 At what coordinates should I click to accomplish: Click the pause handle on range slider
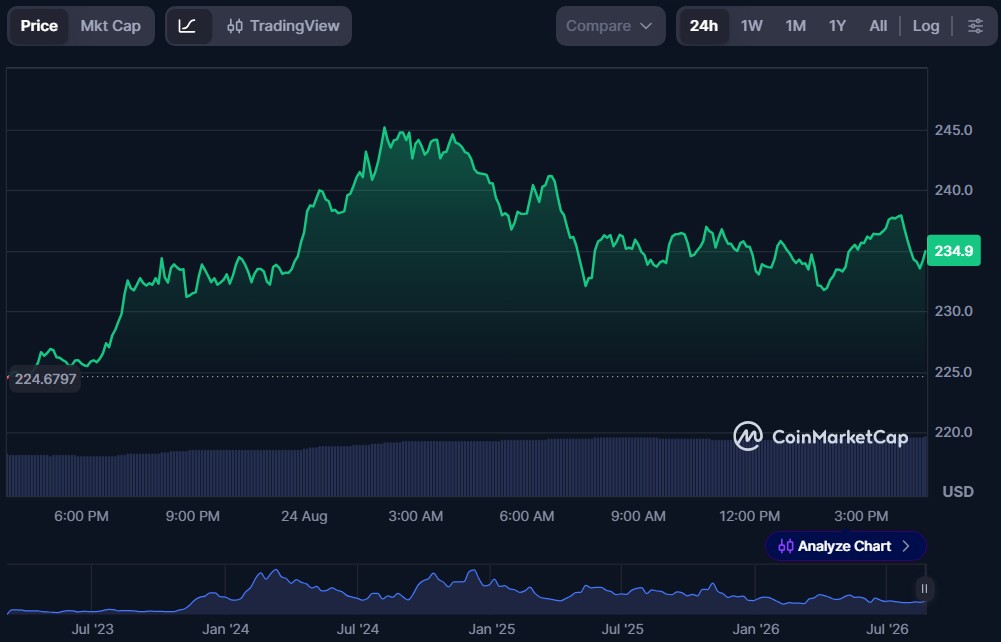pyautogui.click(x=924, y=588)
